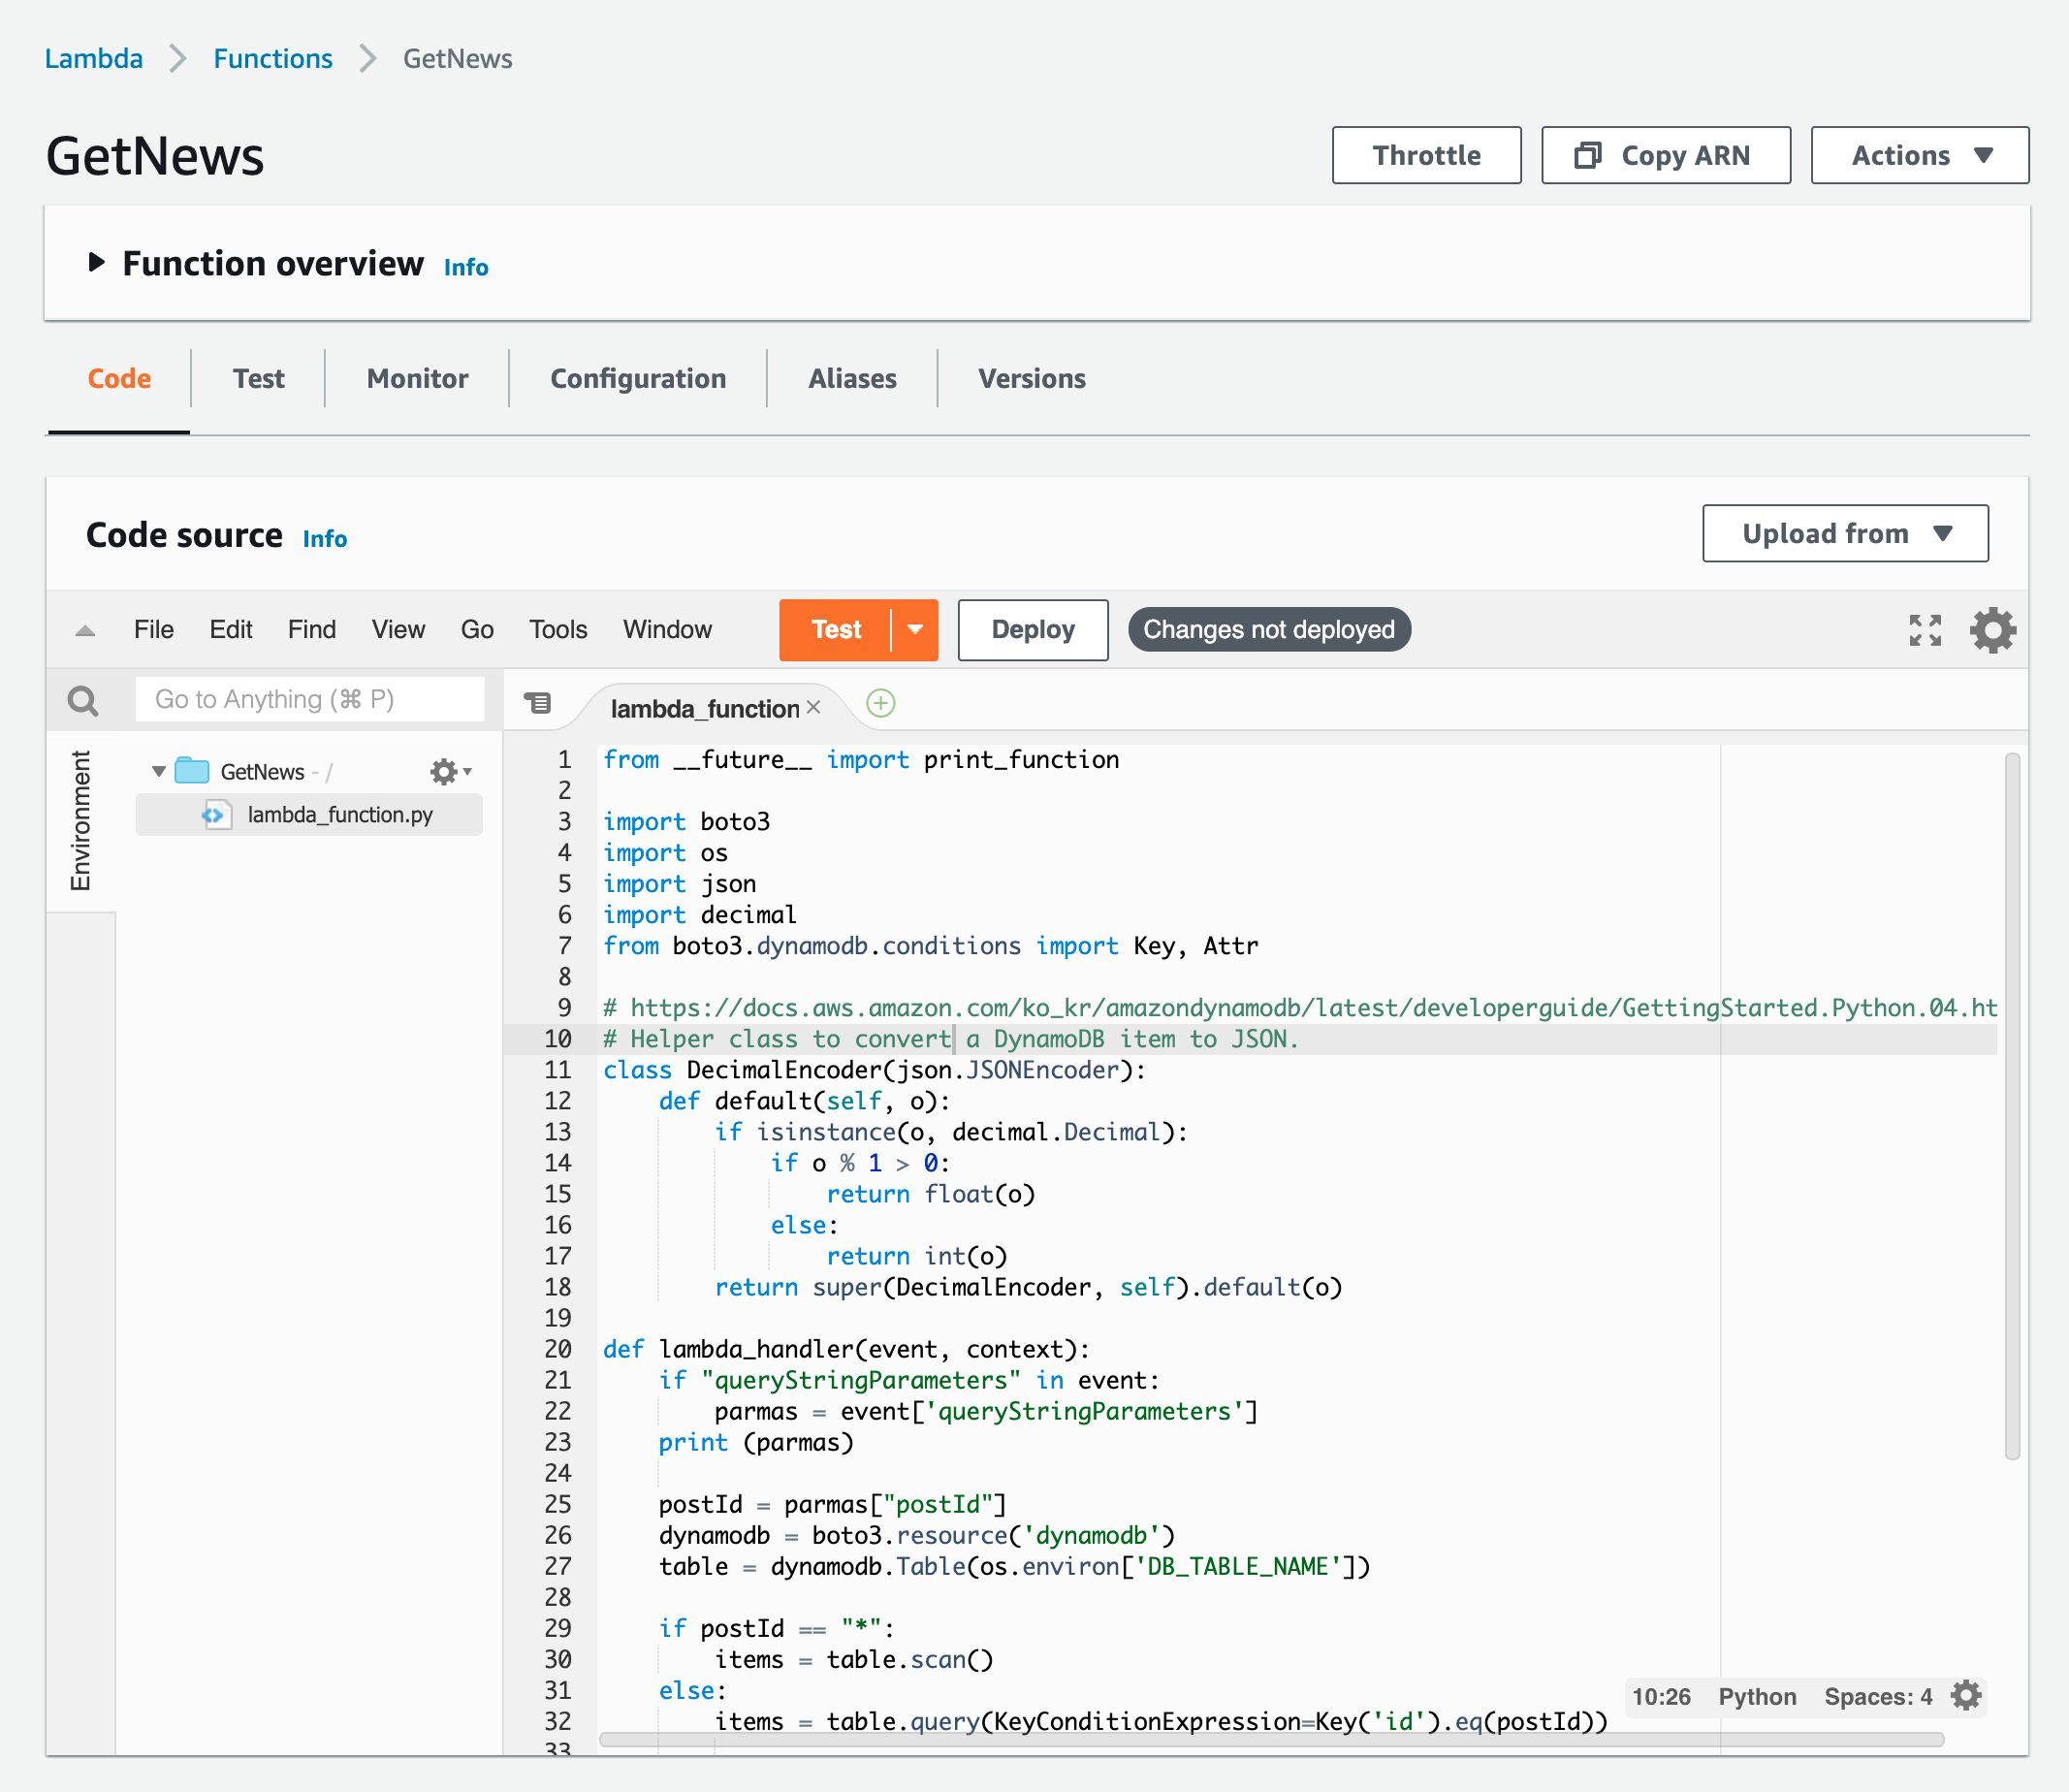
Task: Click the vertical editor scrollbar
Action: point(2012,1106)
